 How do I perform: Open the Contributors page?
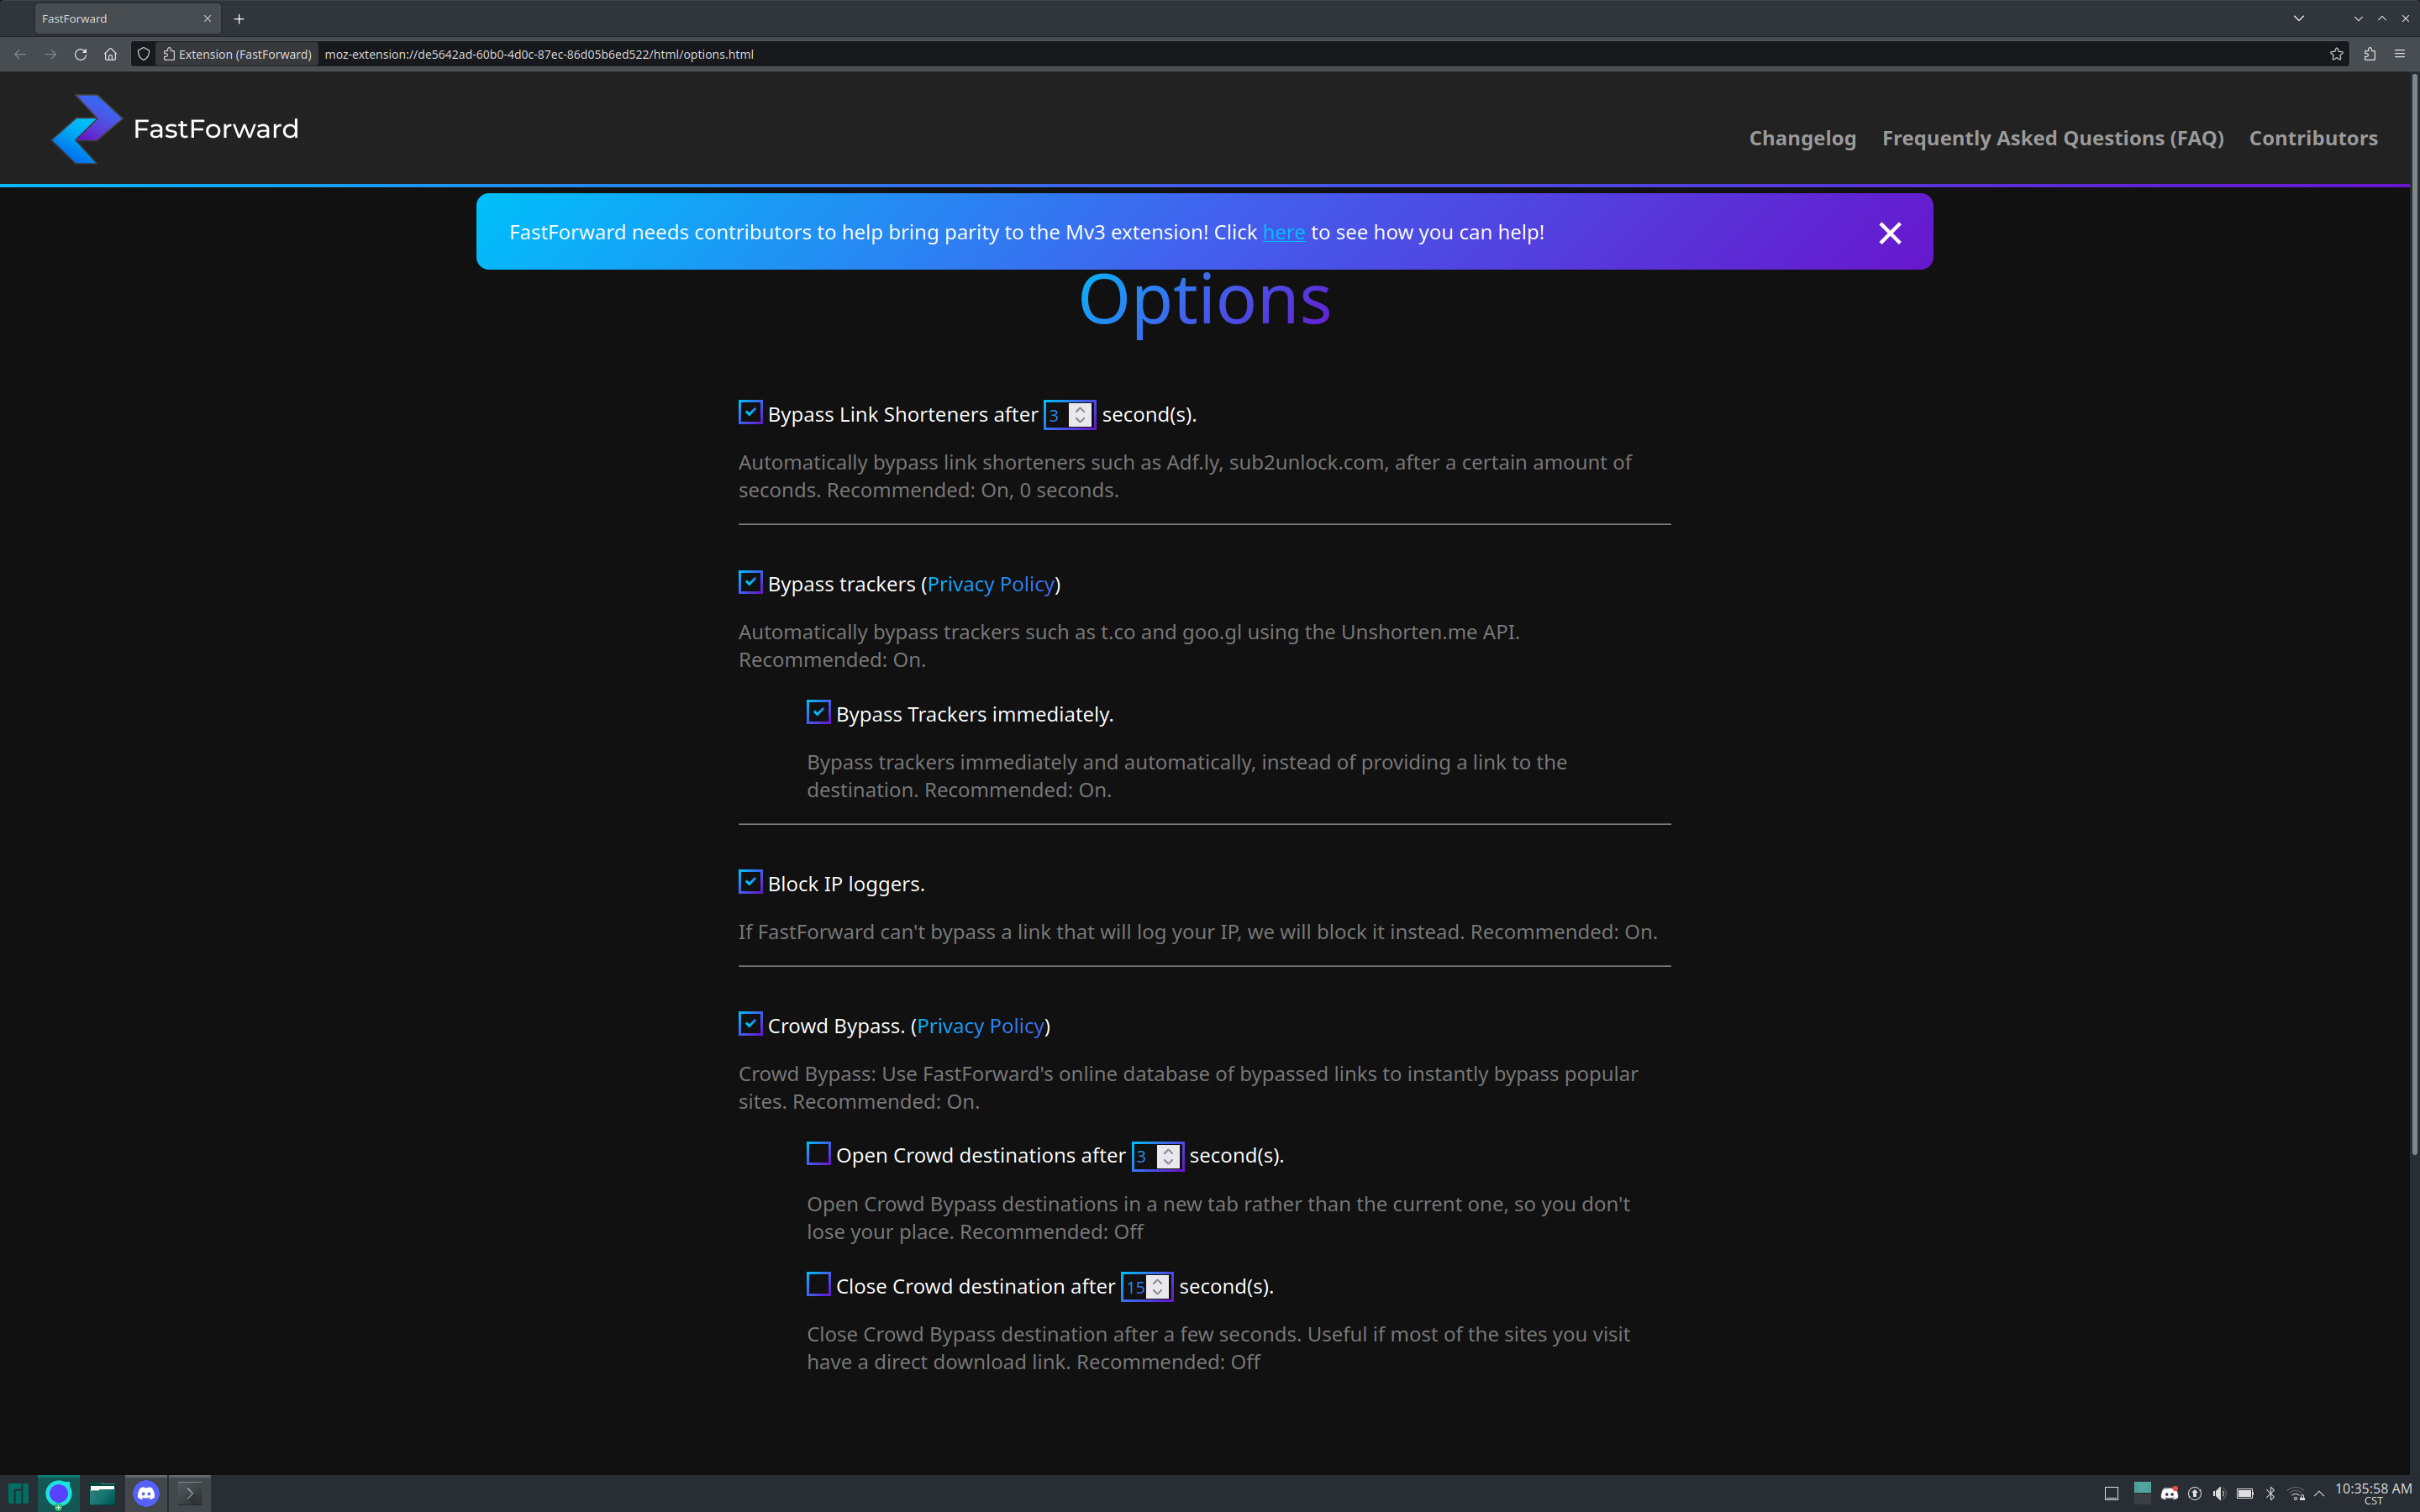pyautogui.click(x=2313, y=138)
